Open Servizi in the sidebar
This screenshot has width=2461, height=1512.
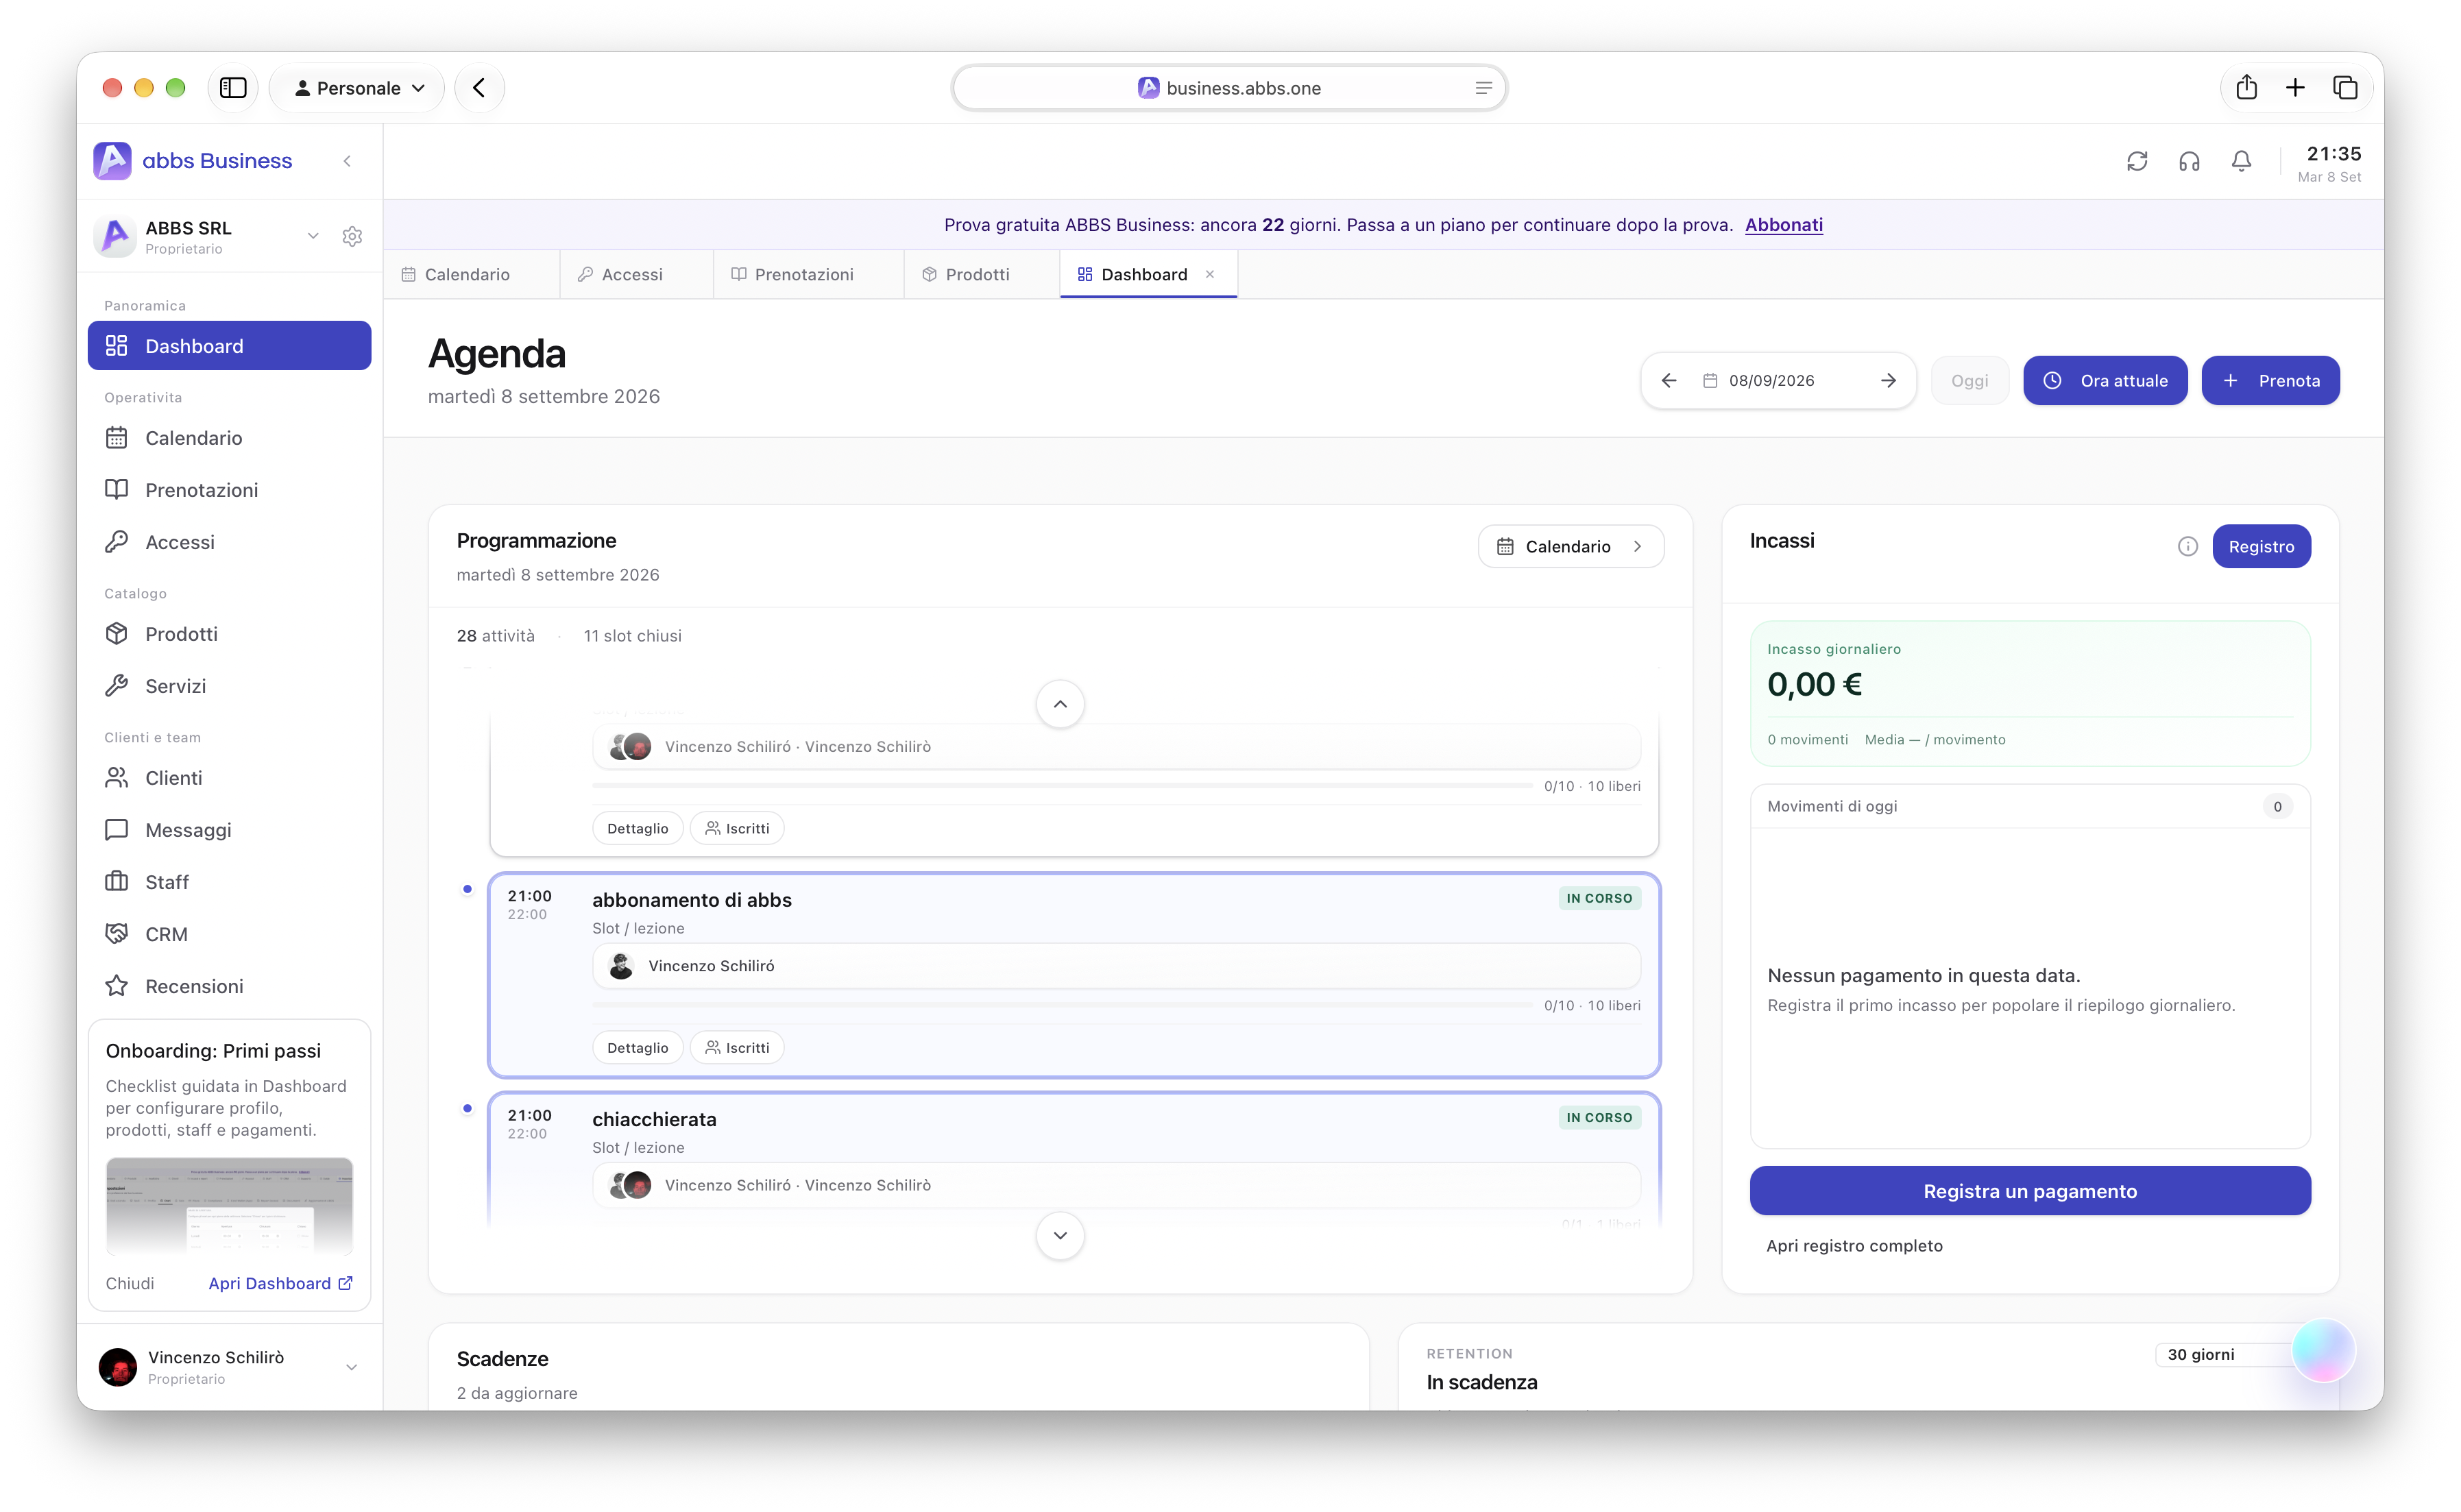pyautogui.click(x=230, y=686)
